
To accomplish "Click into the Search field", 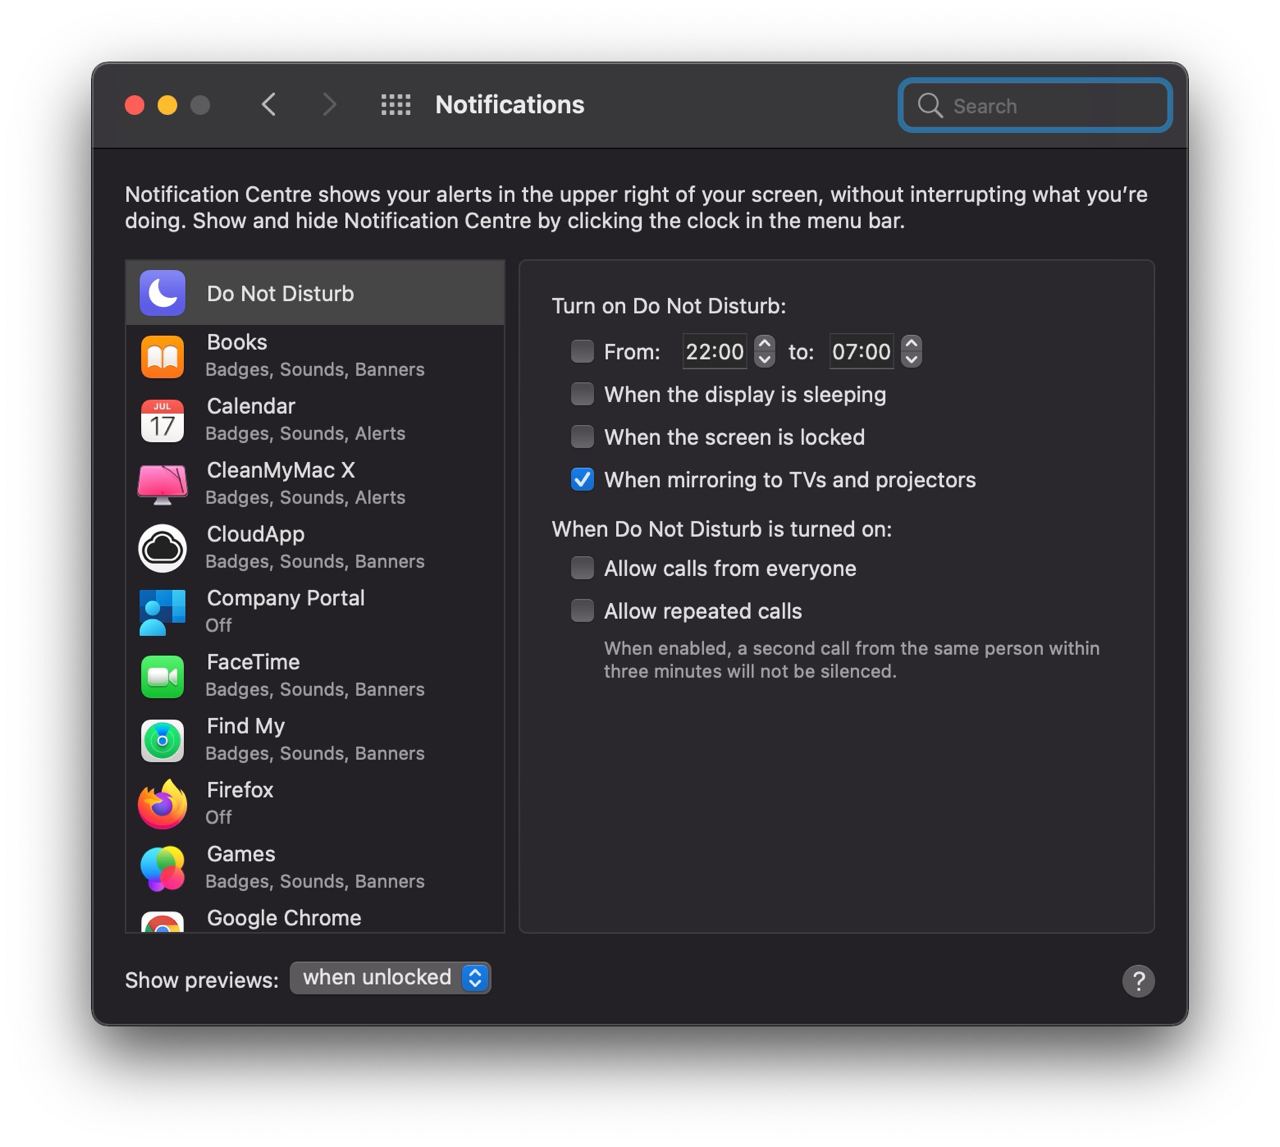I will 1035,105.
